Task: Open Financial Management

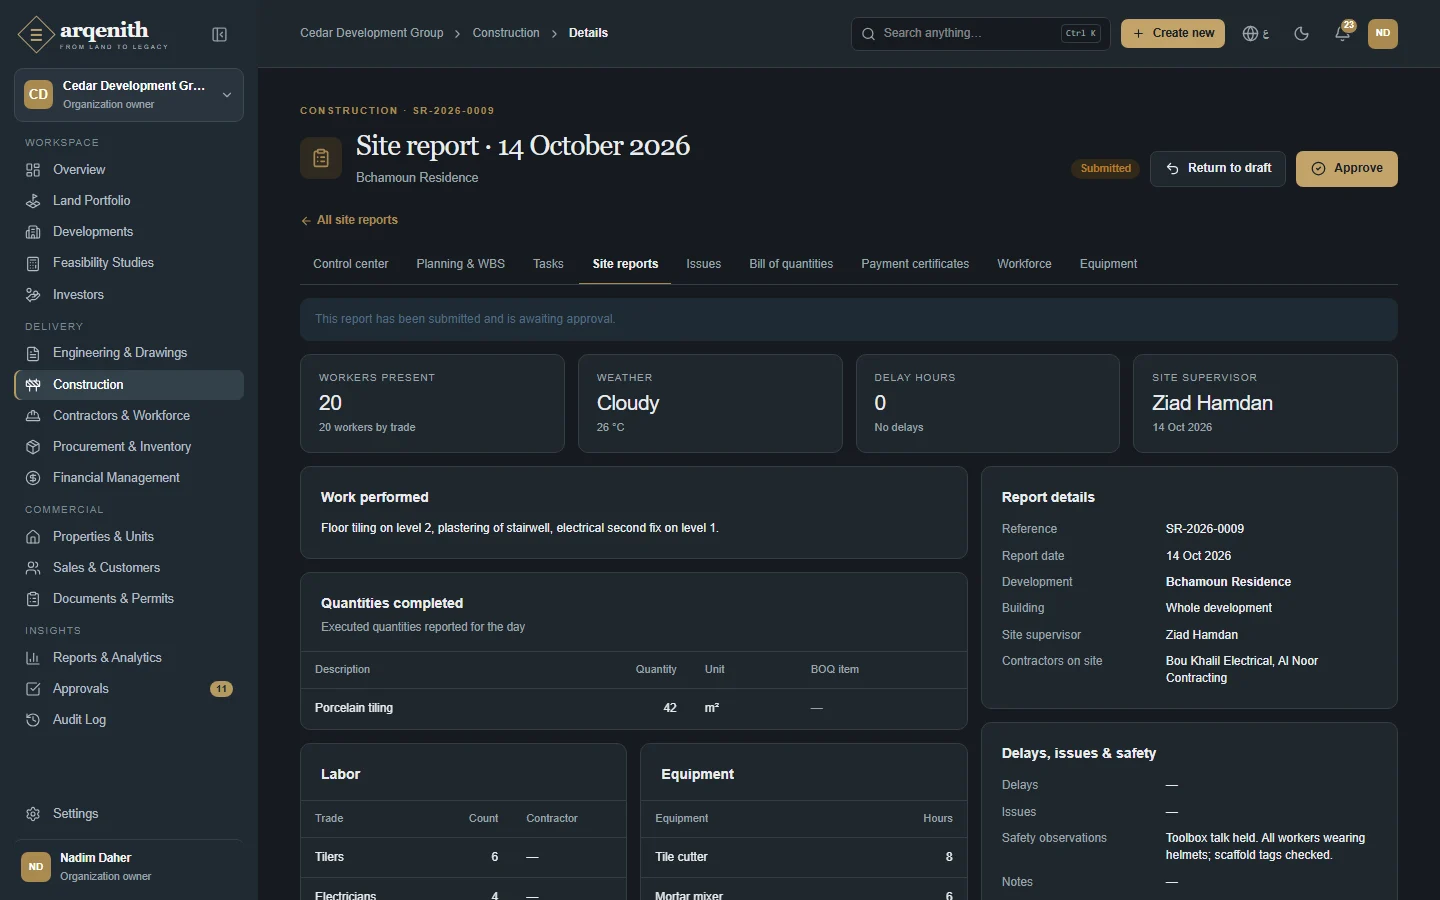Action: tap(129, 478)
